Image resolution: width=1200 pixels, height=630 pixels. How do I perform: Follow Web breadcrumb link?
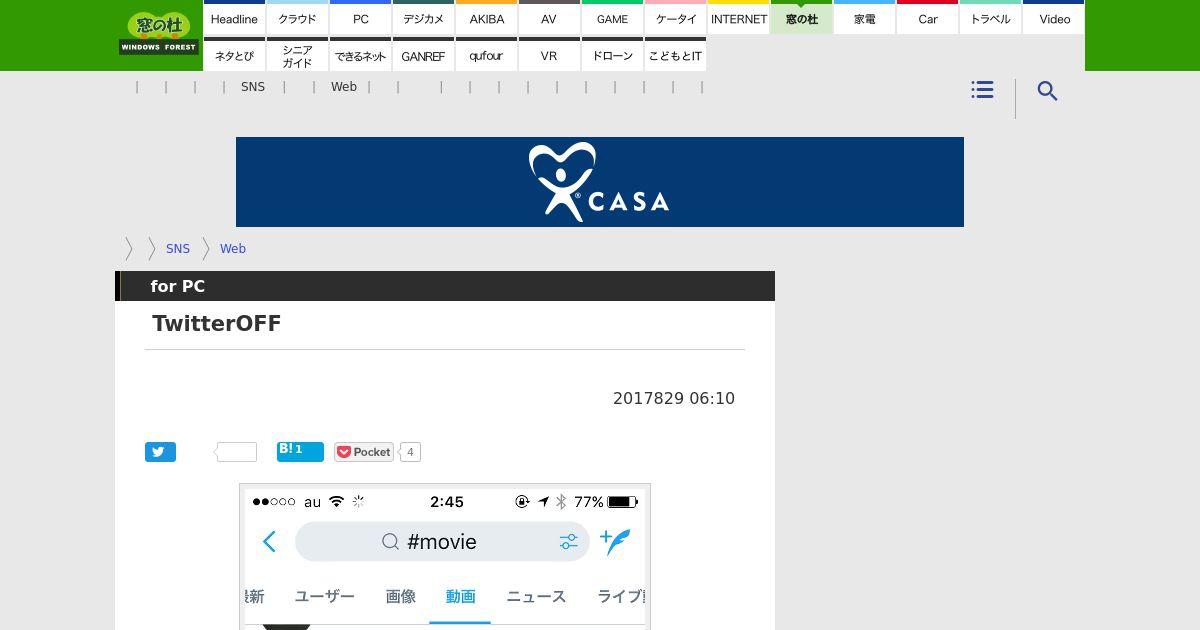point(233,249)
